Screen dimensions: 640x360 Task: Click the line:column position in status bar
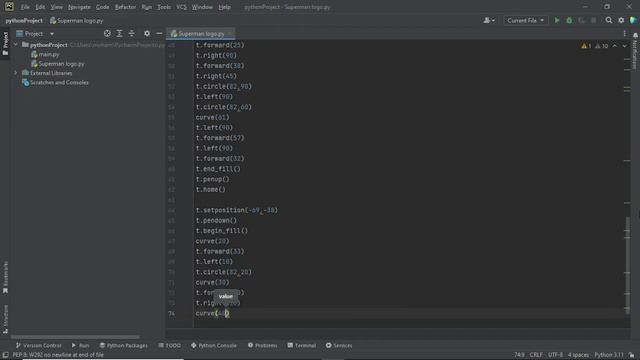519,355
